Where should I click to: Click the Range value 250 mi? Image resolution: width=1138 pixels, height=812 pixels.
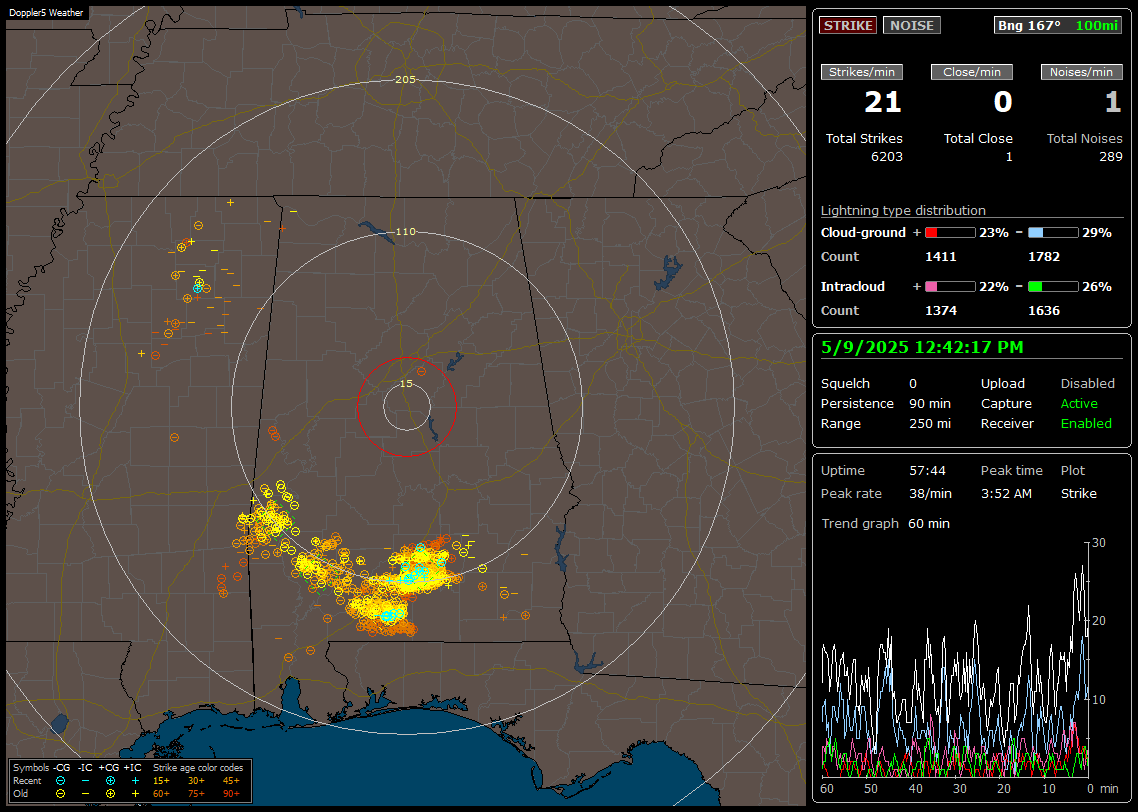click(930, 424)
